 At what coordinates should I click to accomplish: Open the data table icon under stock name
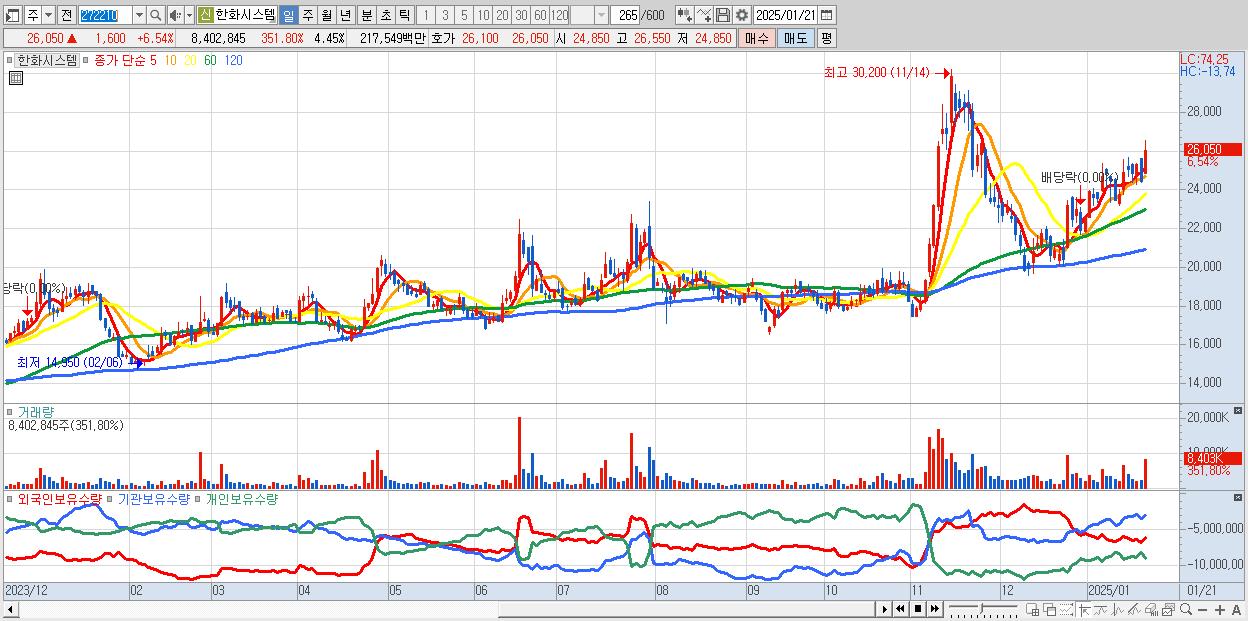tap(16, 77)
